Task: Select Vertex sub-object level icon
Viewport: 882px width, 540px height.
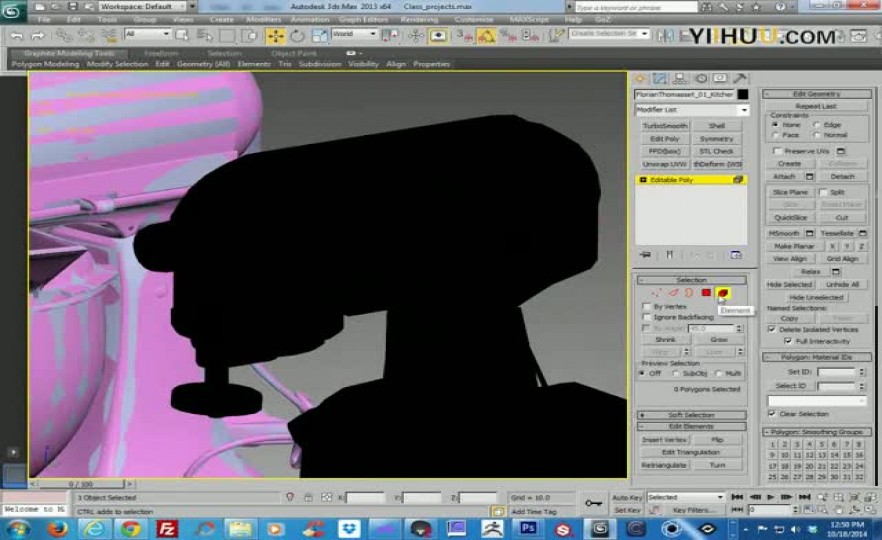Action: coord(656,292)
